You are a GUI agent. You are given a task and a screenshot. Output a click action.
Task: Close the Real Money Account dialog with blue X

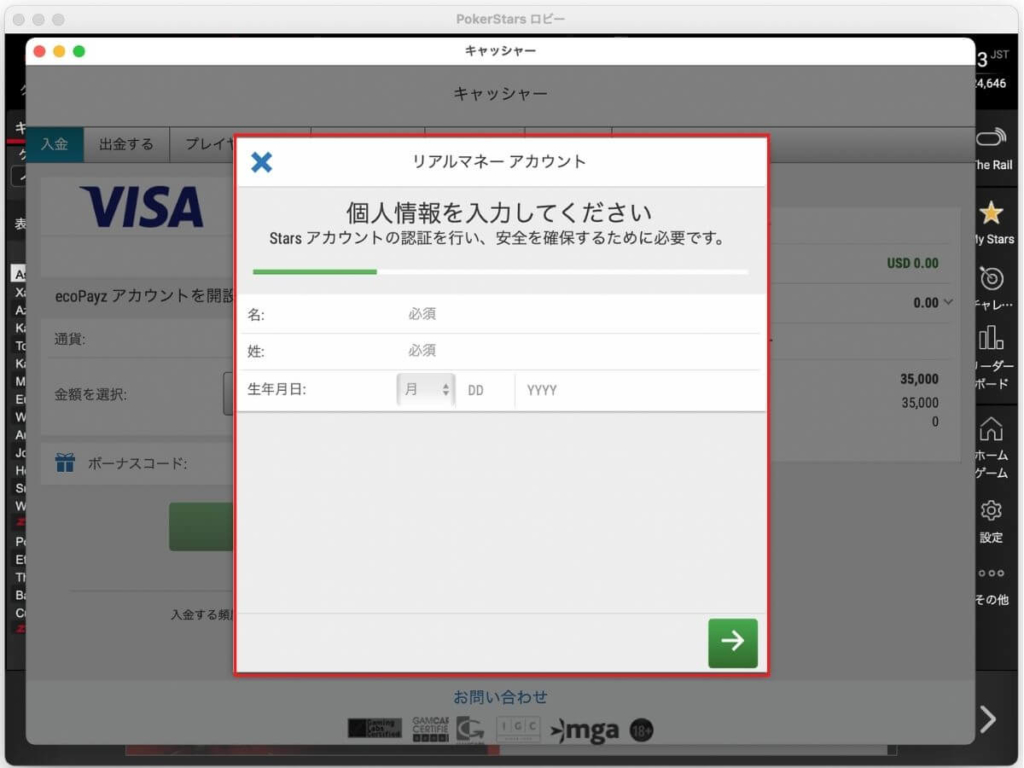(261, 162)
